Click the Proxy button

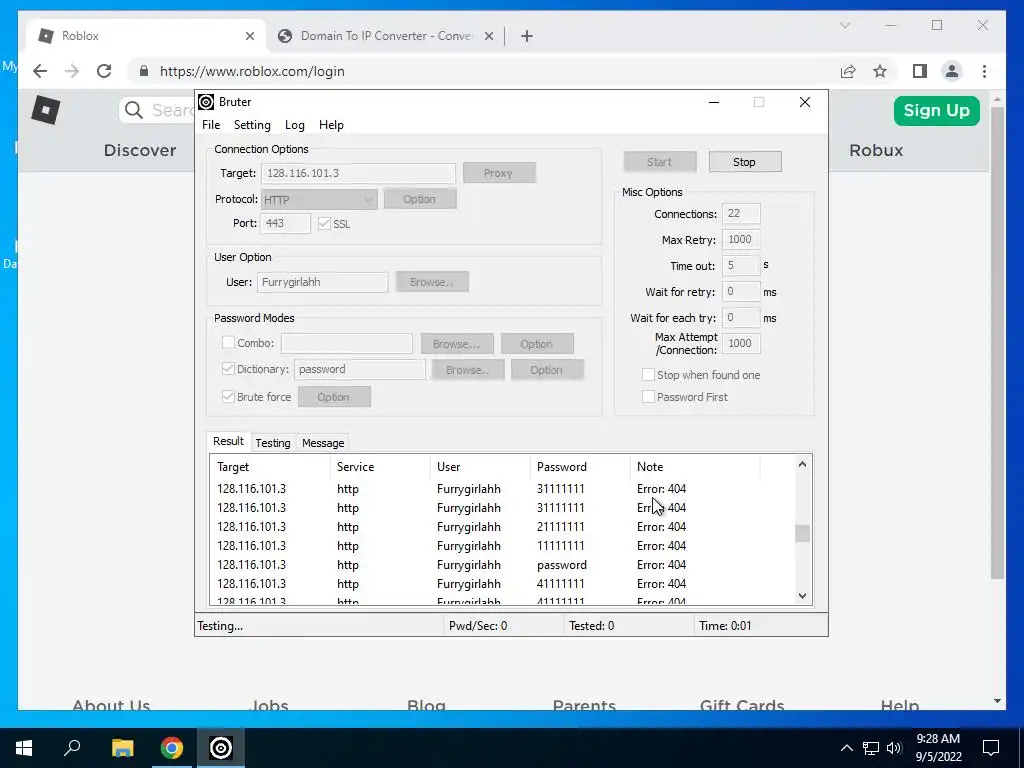[x=499, y=173]
